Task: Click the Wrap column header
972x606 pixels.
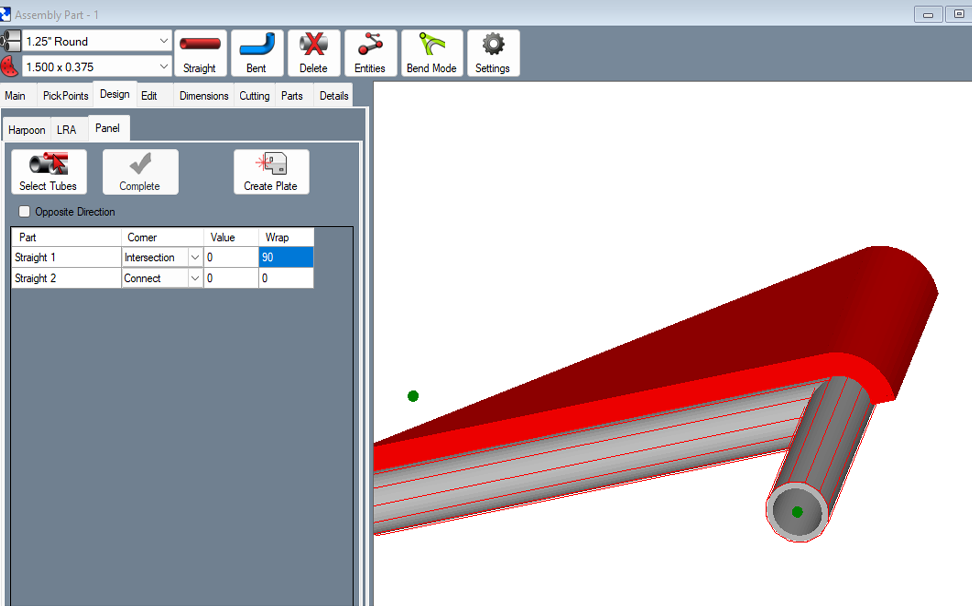Action: [286, 237]
